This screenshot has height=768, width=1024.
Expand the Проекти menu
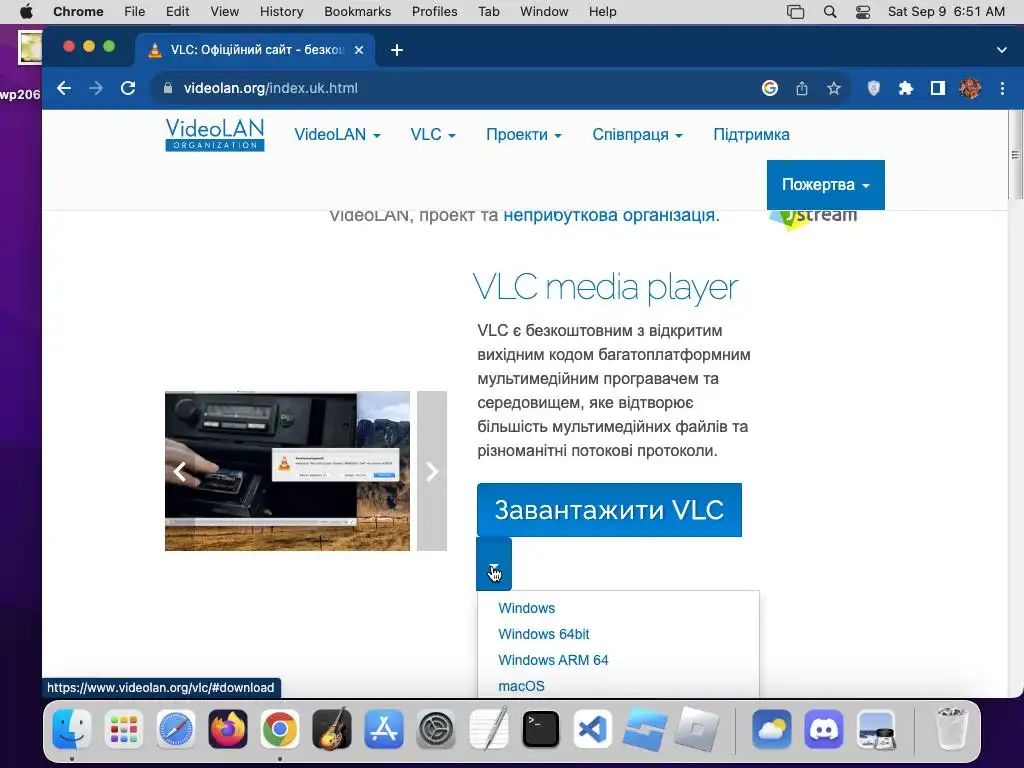point(524,135)
